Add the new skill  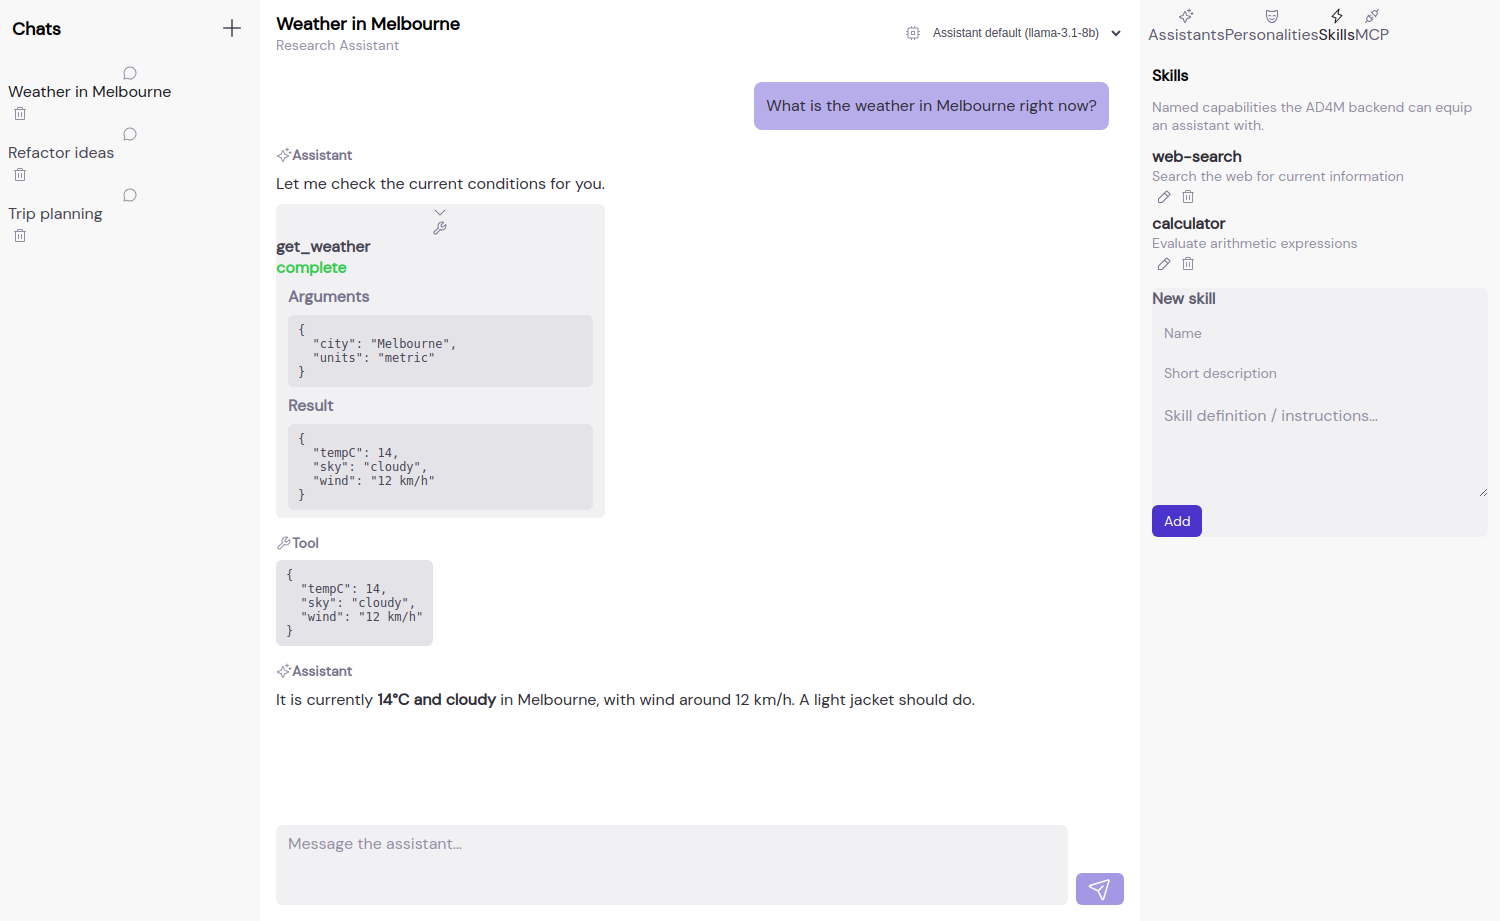point(1177,521)
